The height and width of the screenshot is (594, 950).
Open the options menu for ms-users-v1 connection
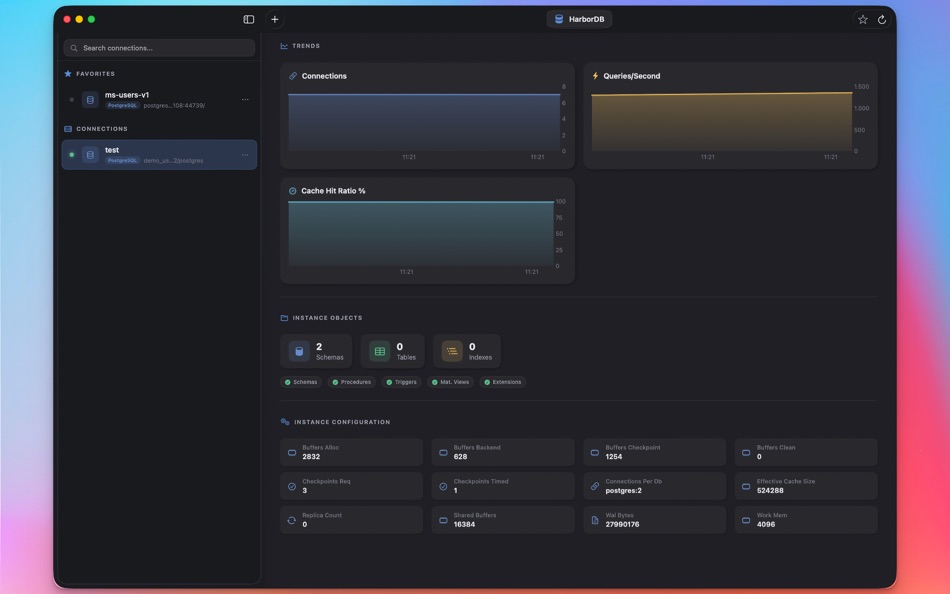point(244,98)
